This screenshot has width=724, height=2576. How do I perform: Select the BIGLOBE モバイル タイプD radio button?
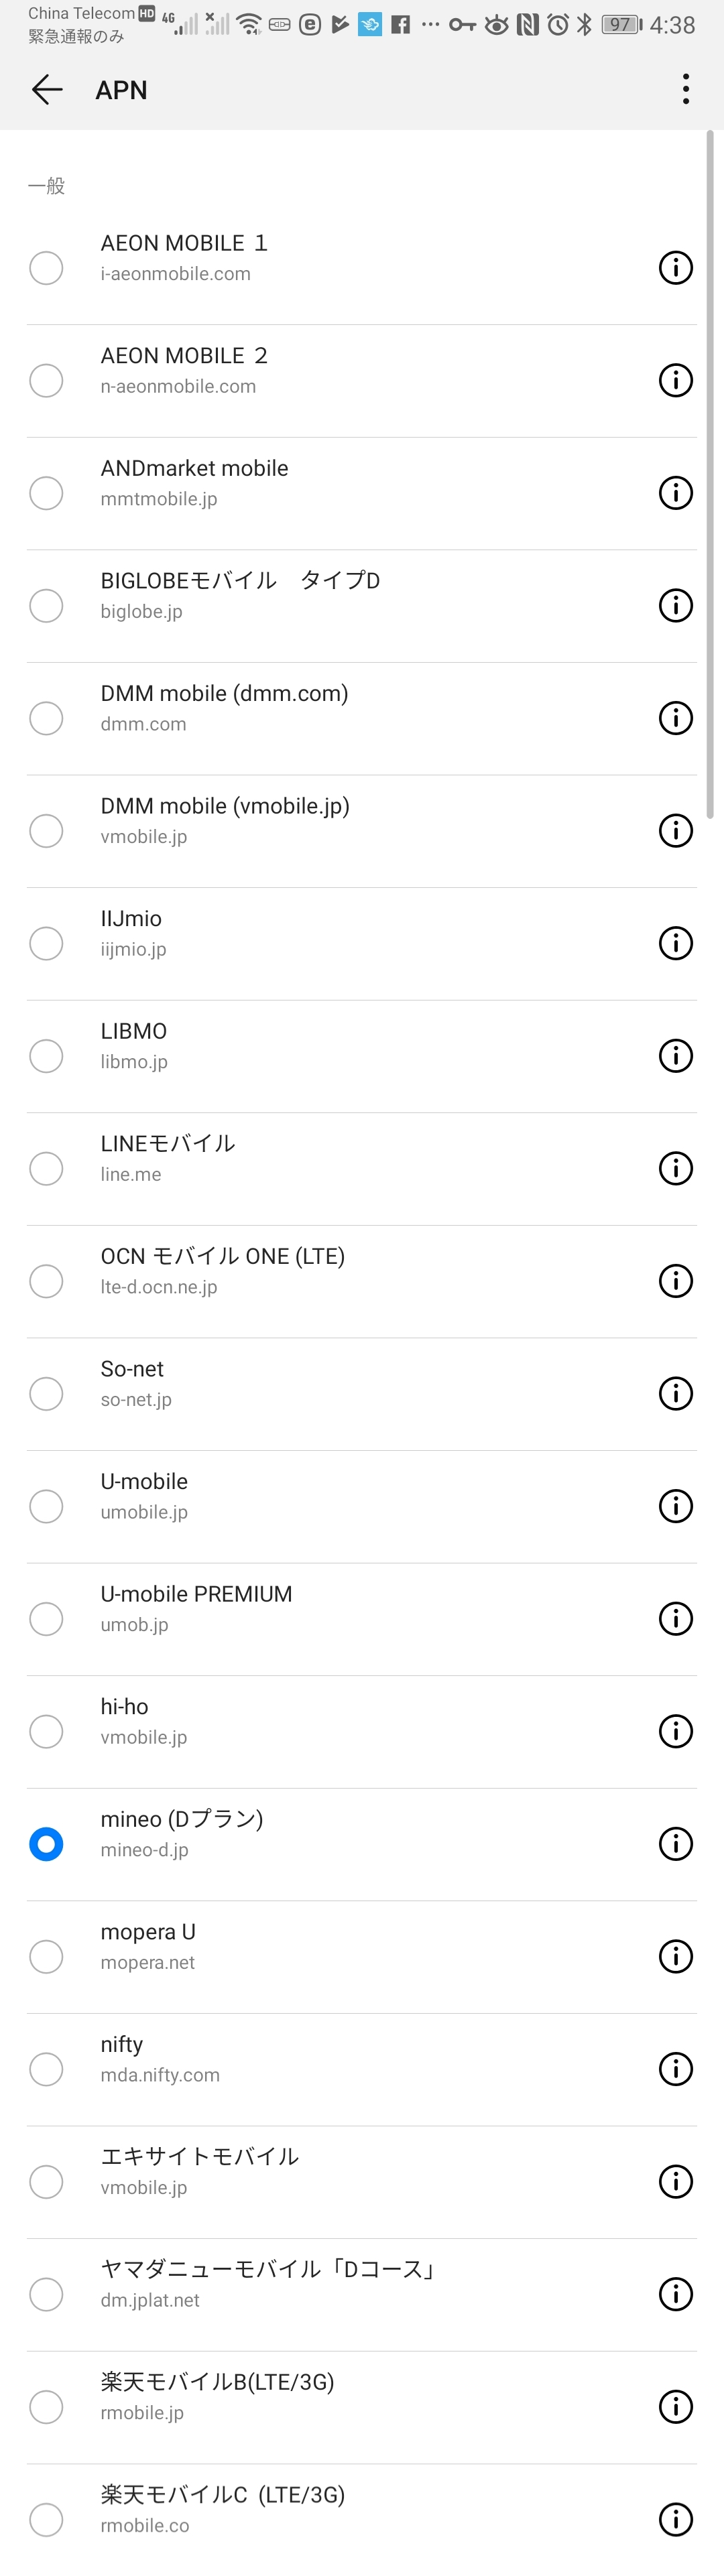click(x=46, y=606)
